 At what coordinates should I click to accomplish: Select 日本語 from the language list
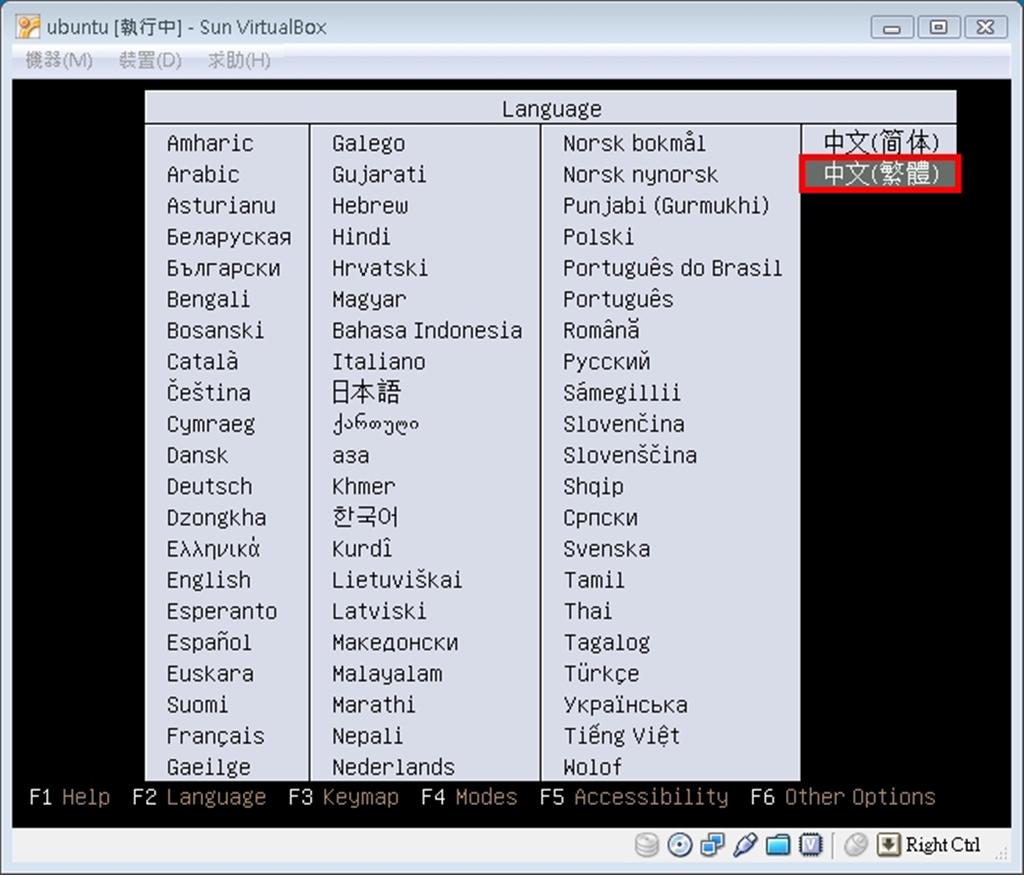click(365, 392)
